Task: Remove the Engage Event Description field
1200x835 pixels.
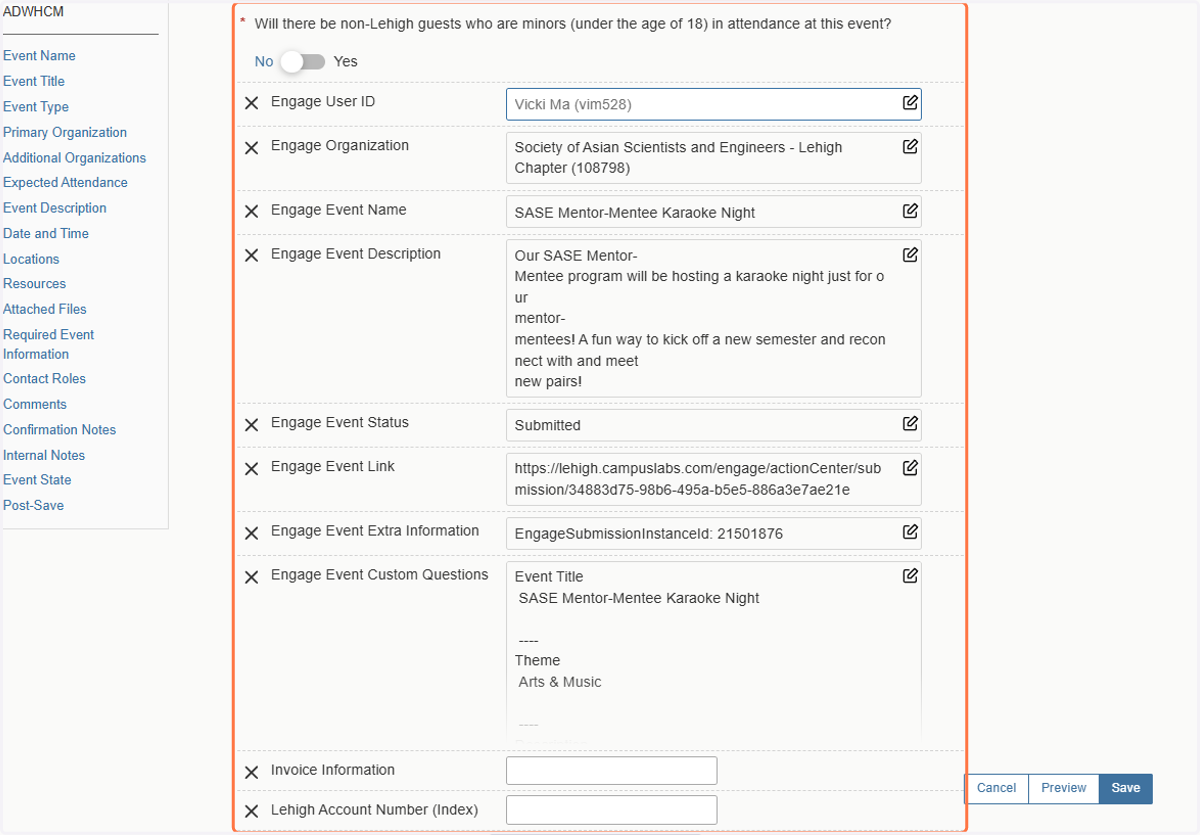Action: point(252,256)
